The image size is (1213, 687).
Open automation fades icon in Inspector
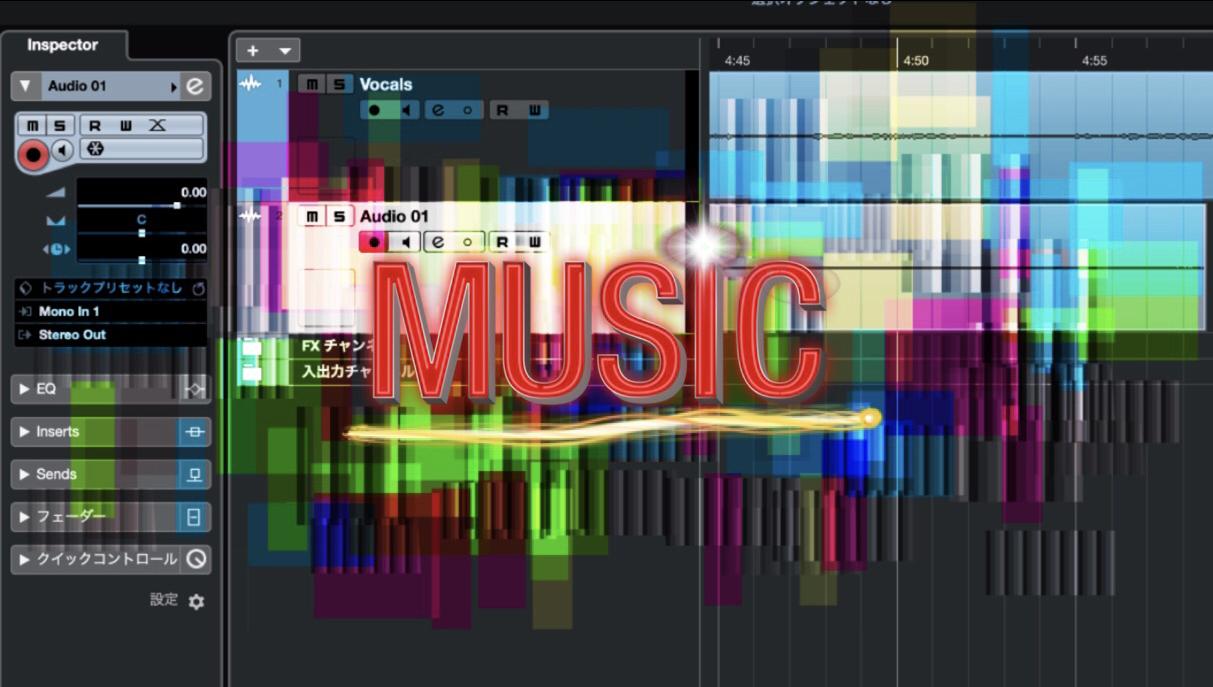pos(157,126)
